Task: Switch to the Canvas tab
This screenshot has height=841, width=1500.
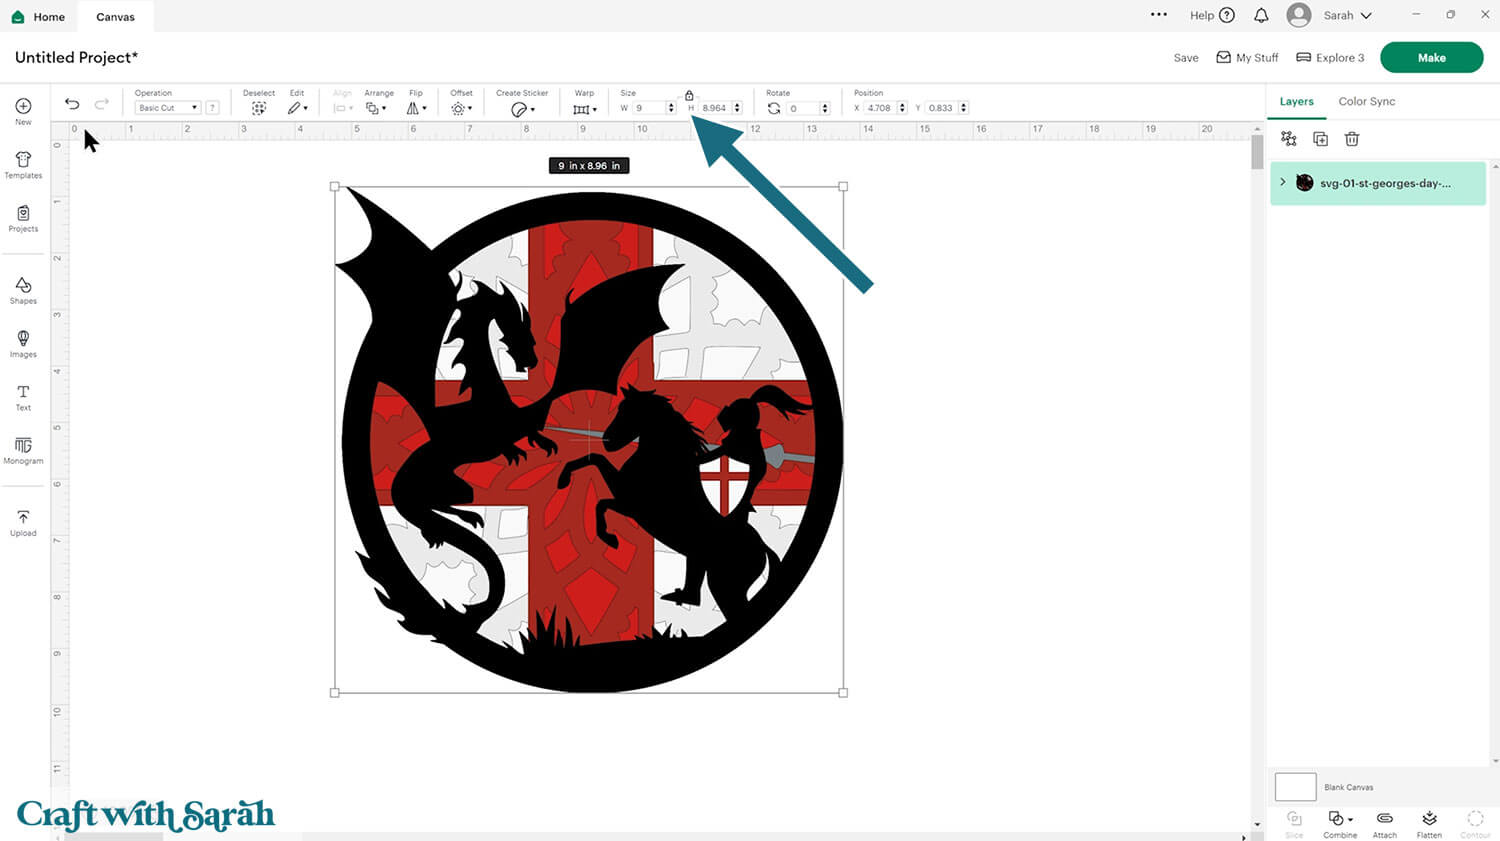Action: [x=115, y=17]
